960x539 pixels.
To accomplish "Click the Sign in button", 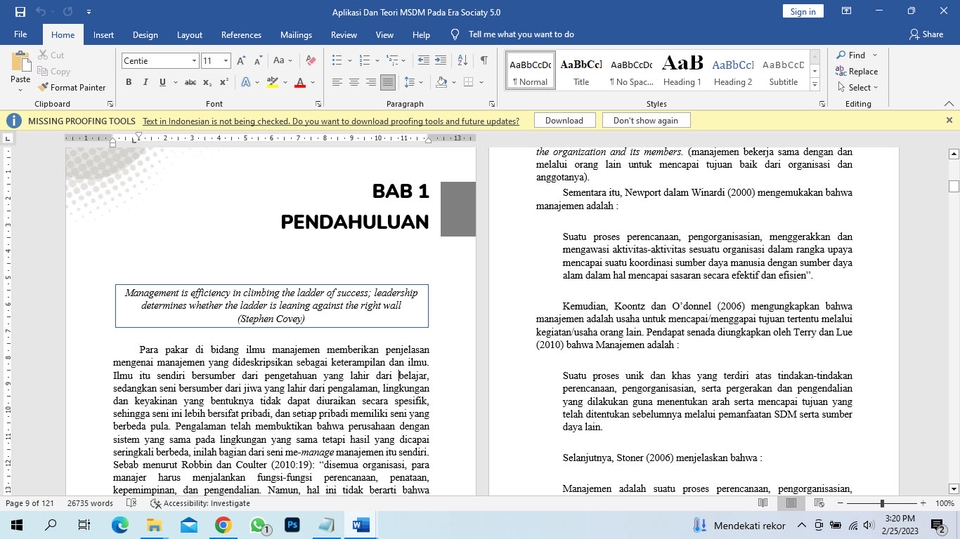I will point(803,12).
